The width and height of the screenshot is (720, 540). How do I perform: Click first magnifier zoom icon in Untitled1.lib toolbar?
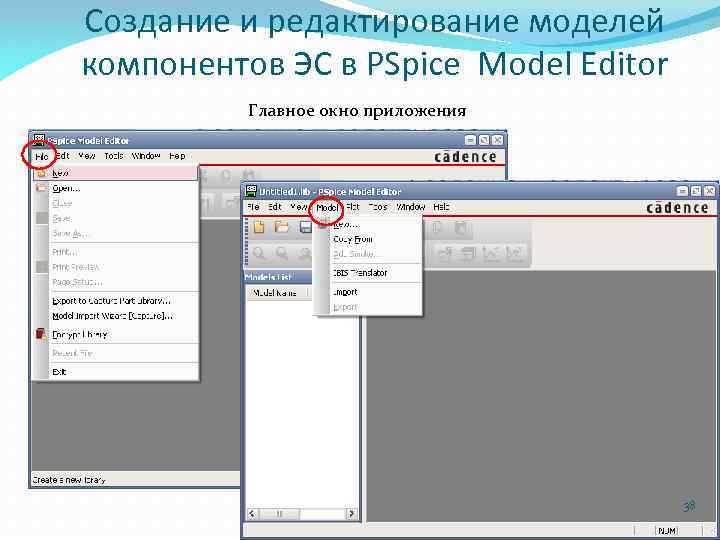[259, 253]
